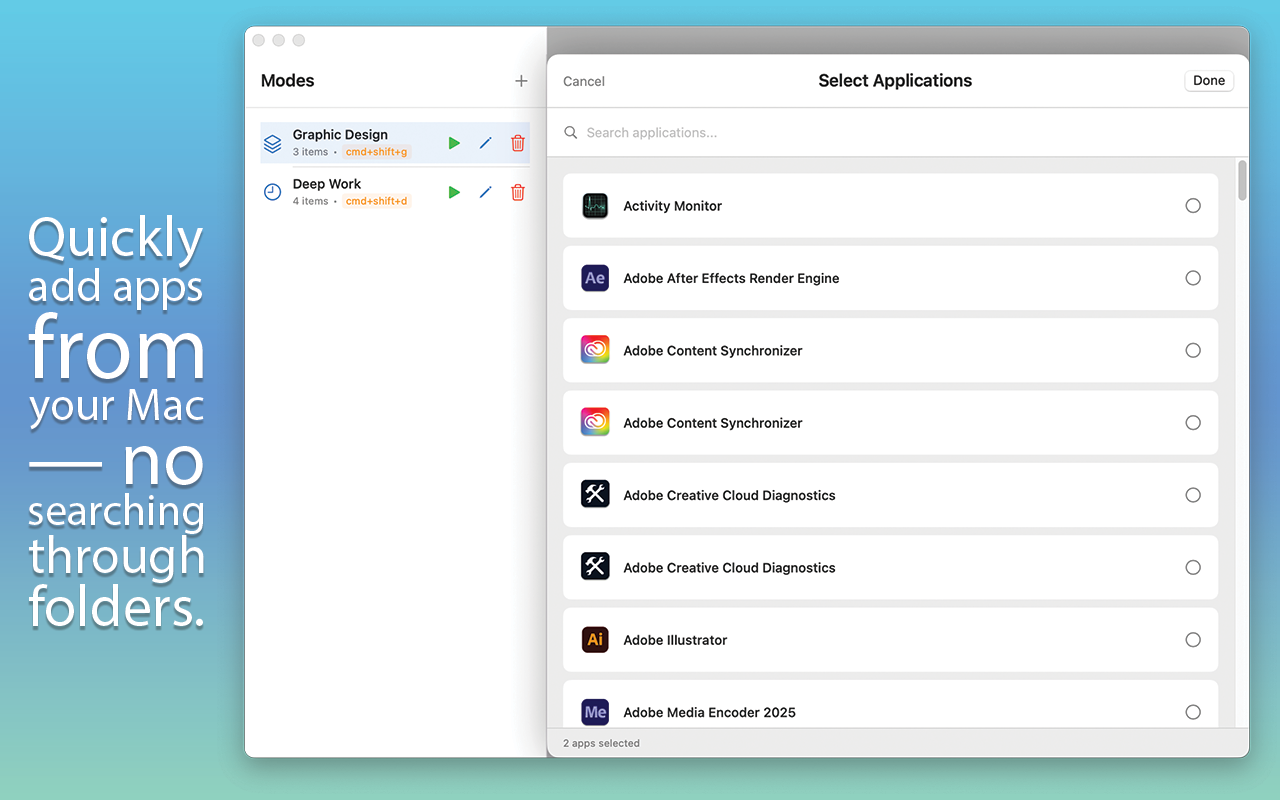This screenshot has width=1280, height=800.
Task: Cancel the application selection
Action: (584, 81)
